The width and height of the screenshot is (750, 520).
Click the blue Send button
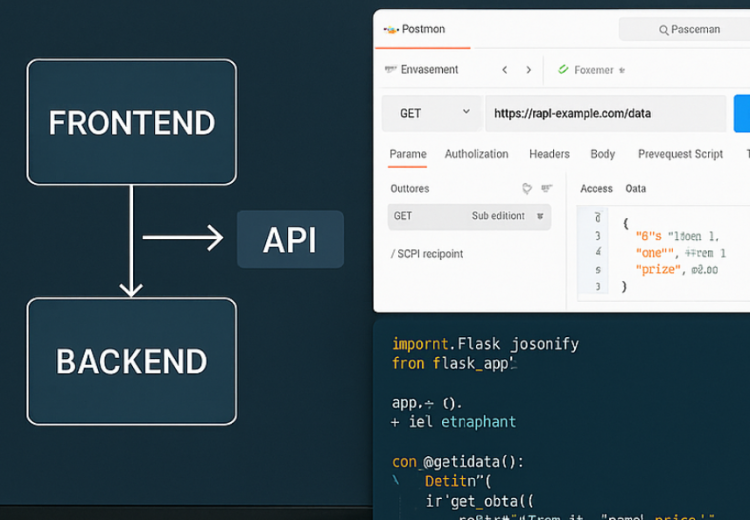tap(741, 113)
